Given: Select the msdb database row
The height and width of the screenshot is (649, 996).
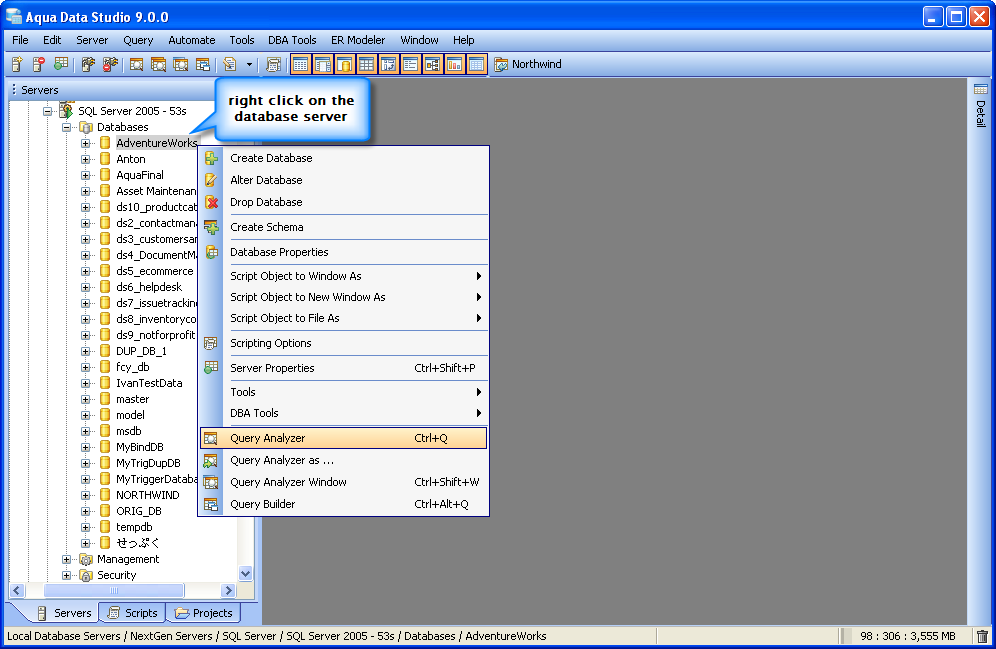Looking at the screenshot, I should coord(128,431).
